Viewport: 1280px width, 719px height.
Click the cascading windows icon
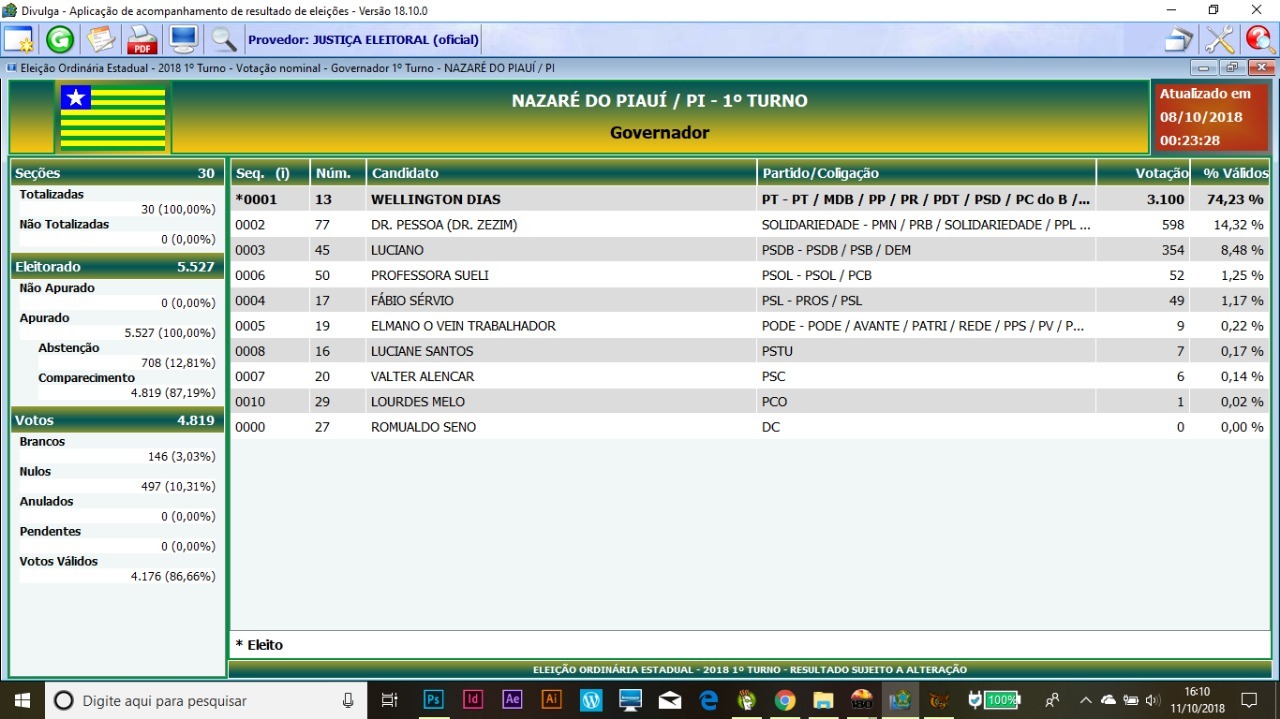click(x=1180, y=40)
